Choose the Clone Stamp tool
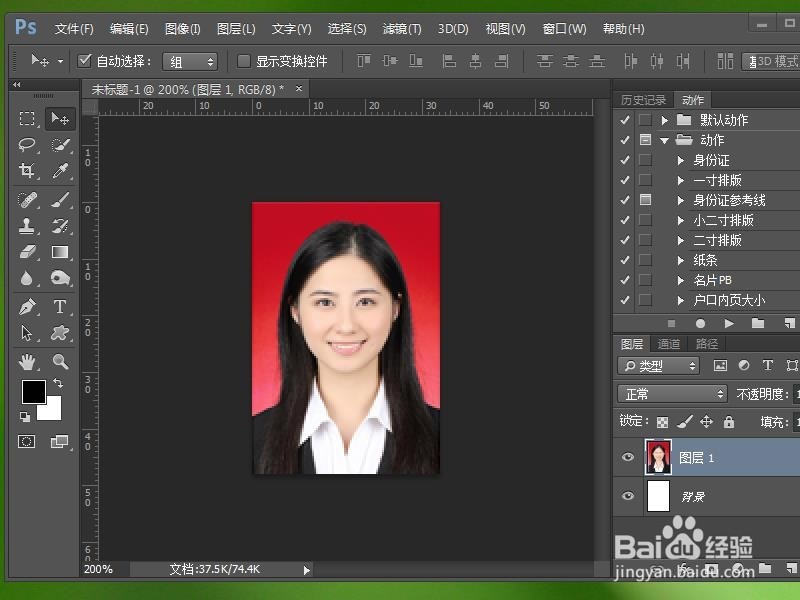 click(x=27, y=226)
